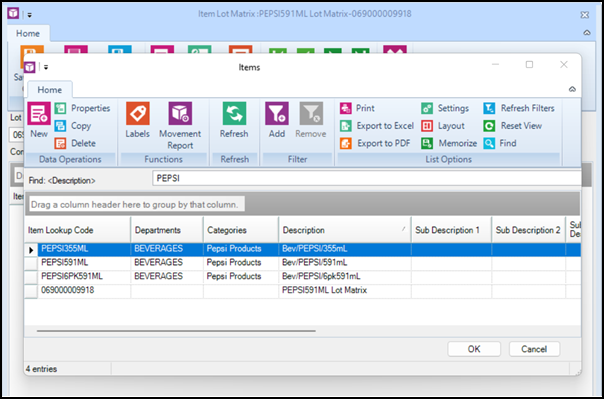Click the horizontal scrollbar in items grid
This screenshot has height=399, width=604.
176,330
